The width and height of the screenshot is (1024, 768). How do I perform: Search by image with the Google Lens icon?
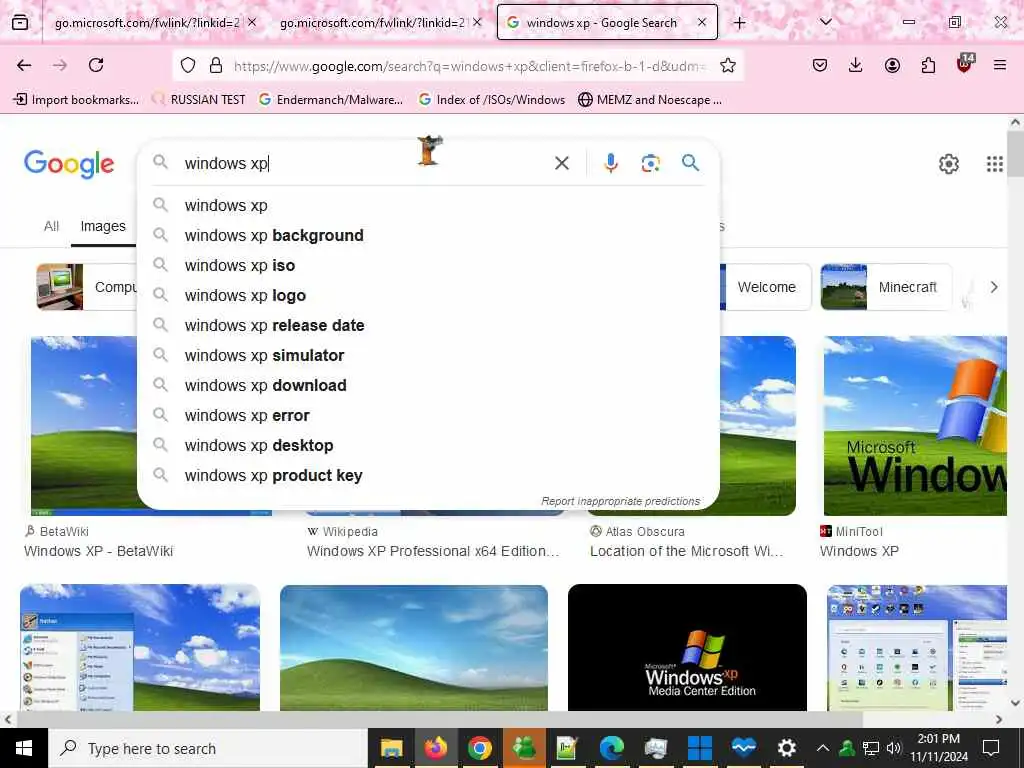click(650, 163)
